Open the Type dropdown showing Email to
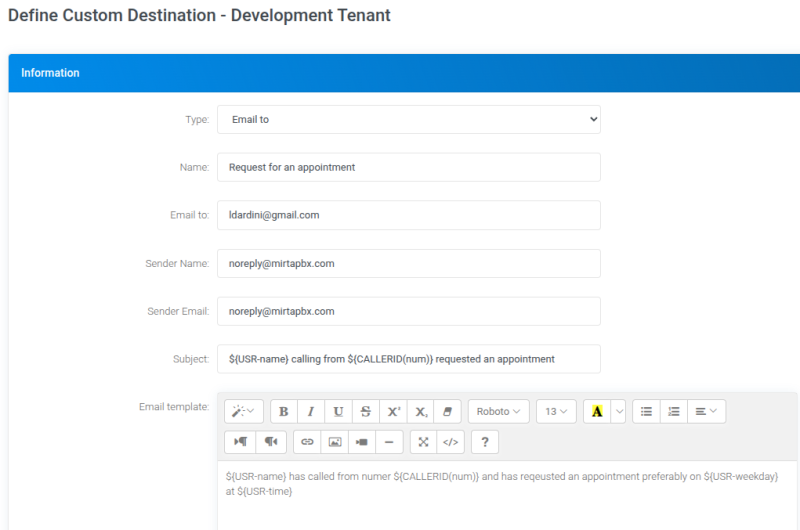 (408, 119)
